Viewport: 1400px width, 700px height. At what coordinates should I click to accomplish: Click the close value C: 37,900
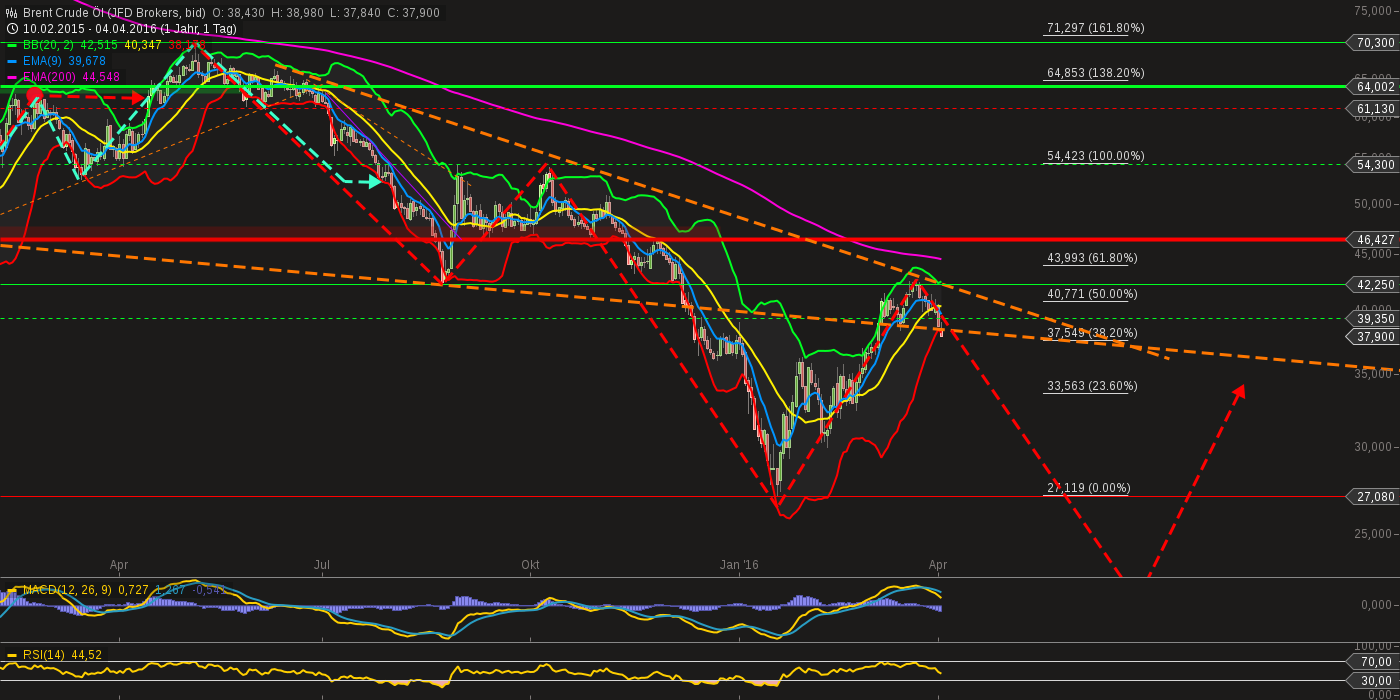click(x=412, y=13)
